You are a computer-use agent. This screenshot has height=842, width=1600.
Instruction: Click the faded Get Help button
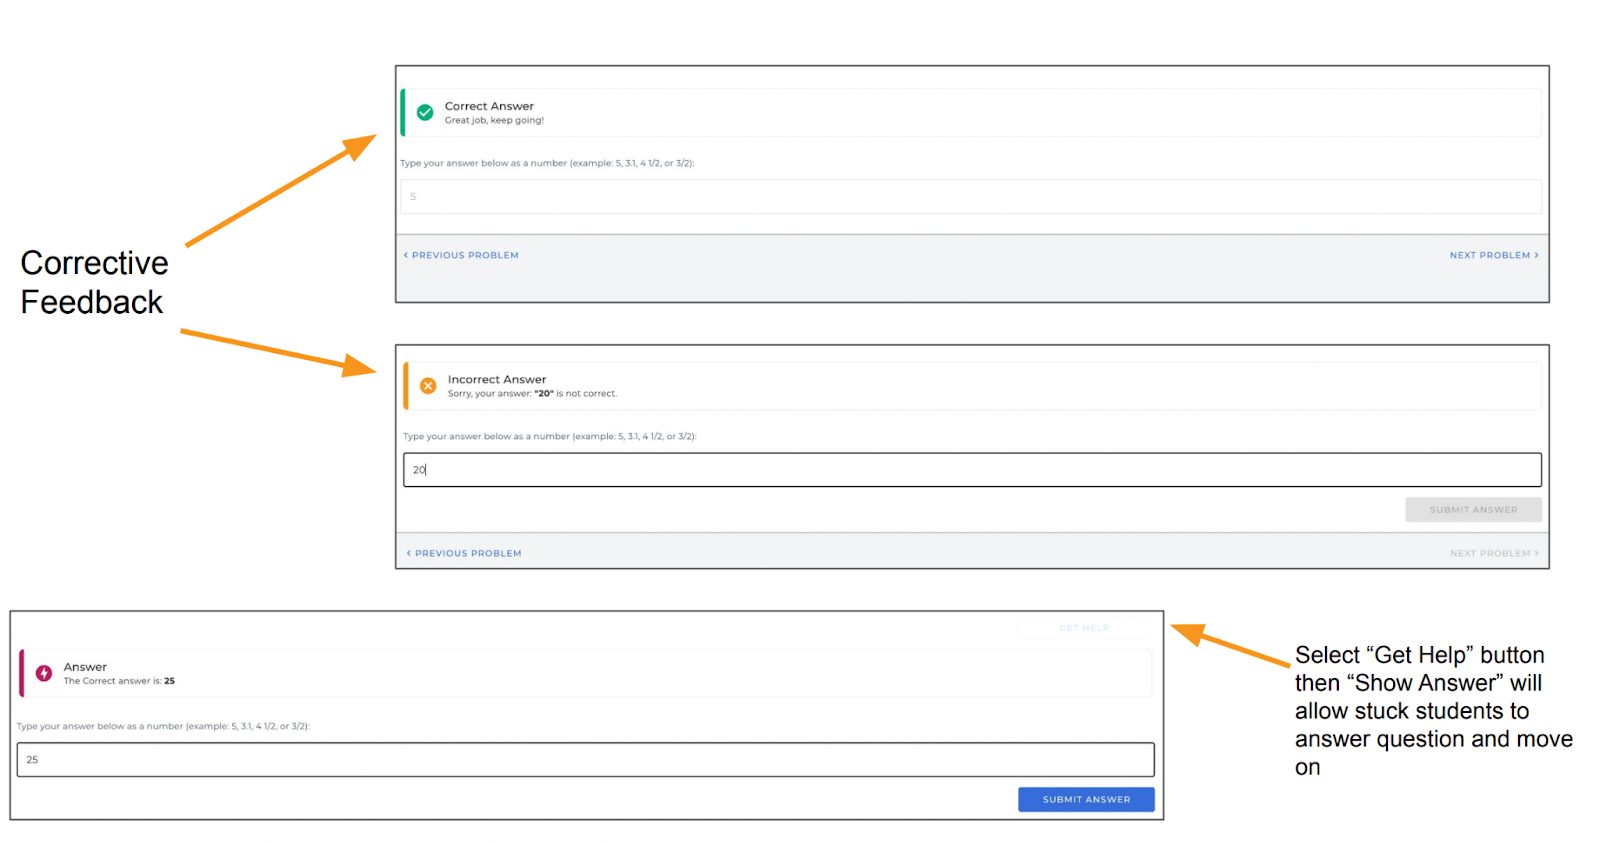tap(1084, 628)
